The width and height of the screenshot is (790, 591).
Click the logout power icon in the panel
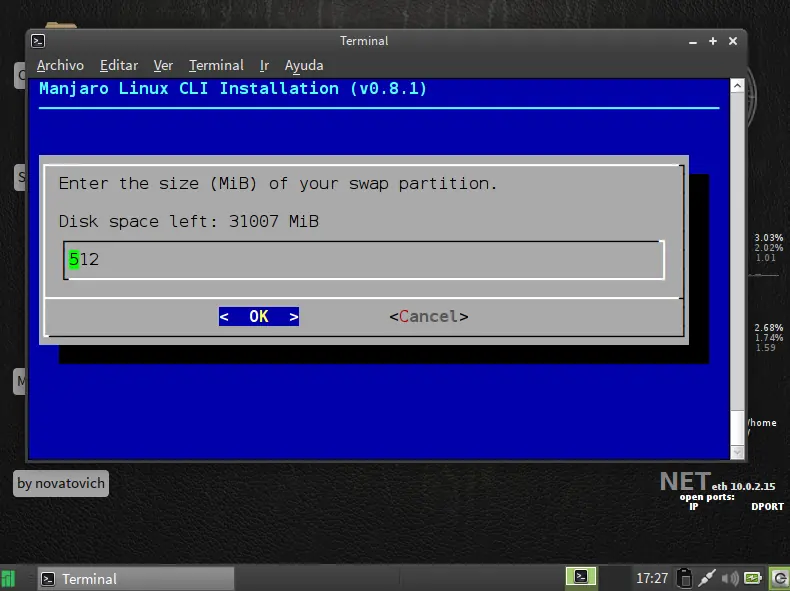779,578
